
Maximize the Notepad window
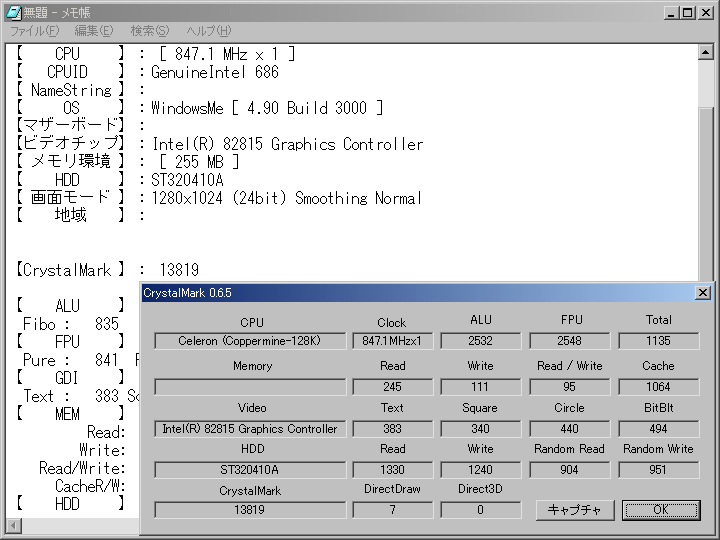(x=687, y=13)
